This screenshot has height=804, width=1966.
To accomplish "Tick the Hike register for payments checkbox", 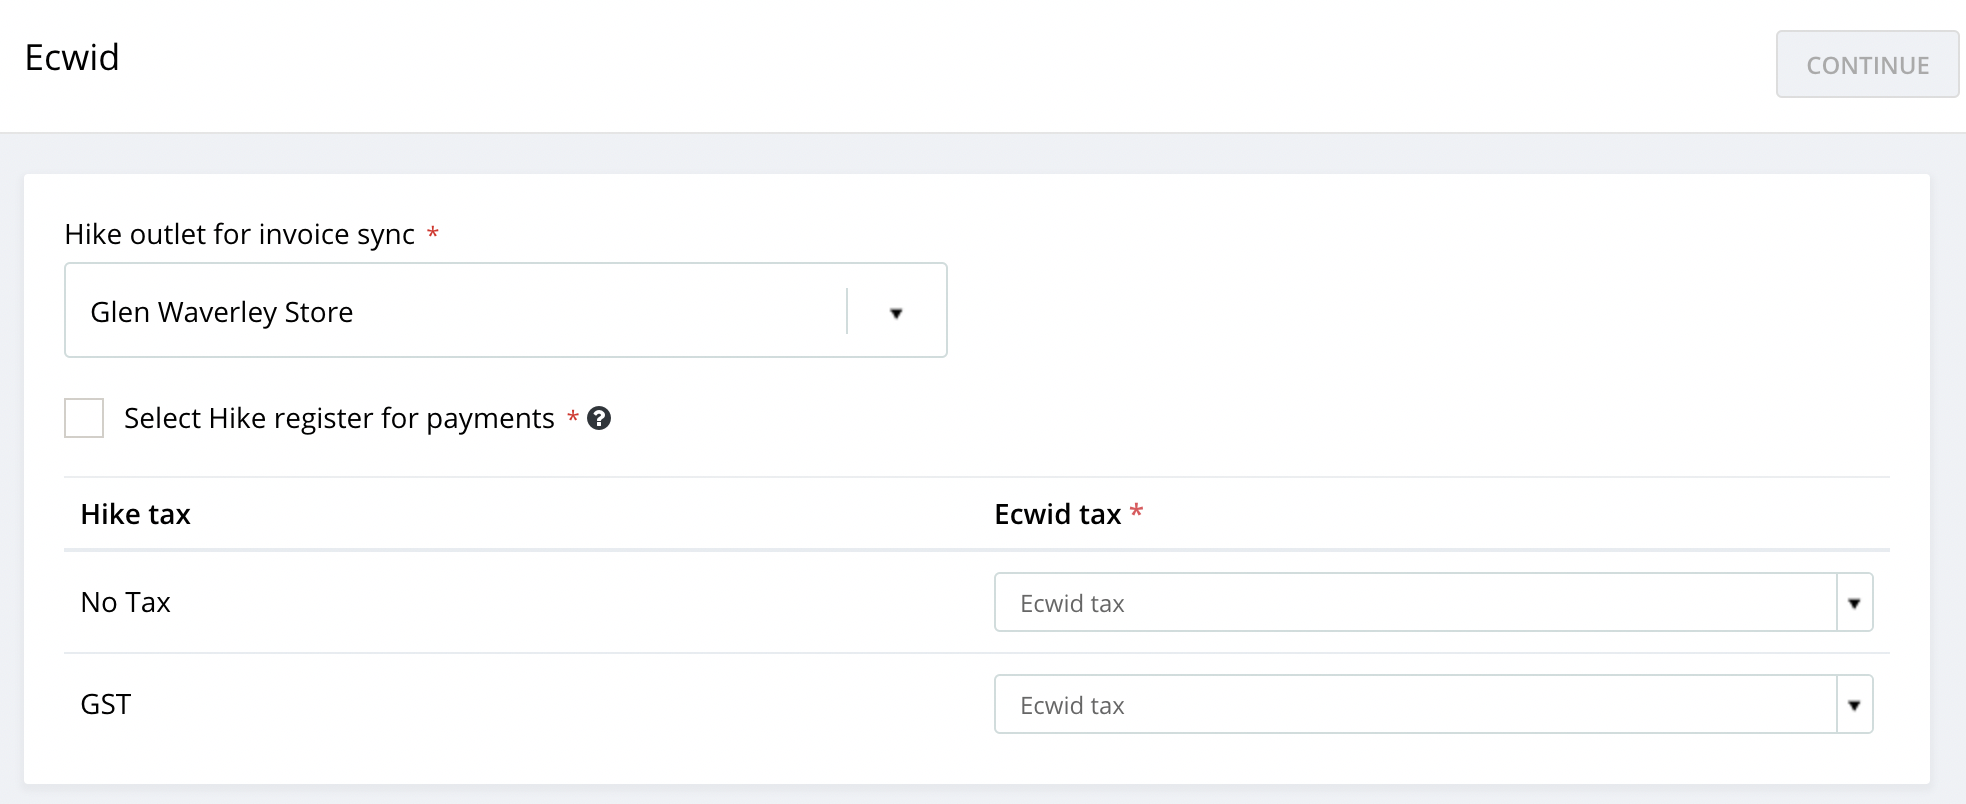I will pyautogui.click(x=84, y=418).
